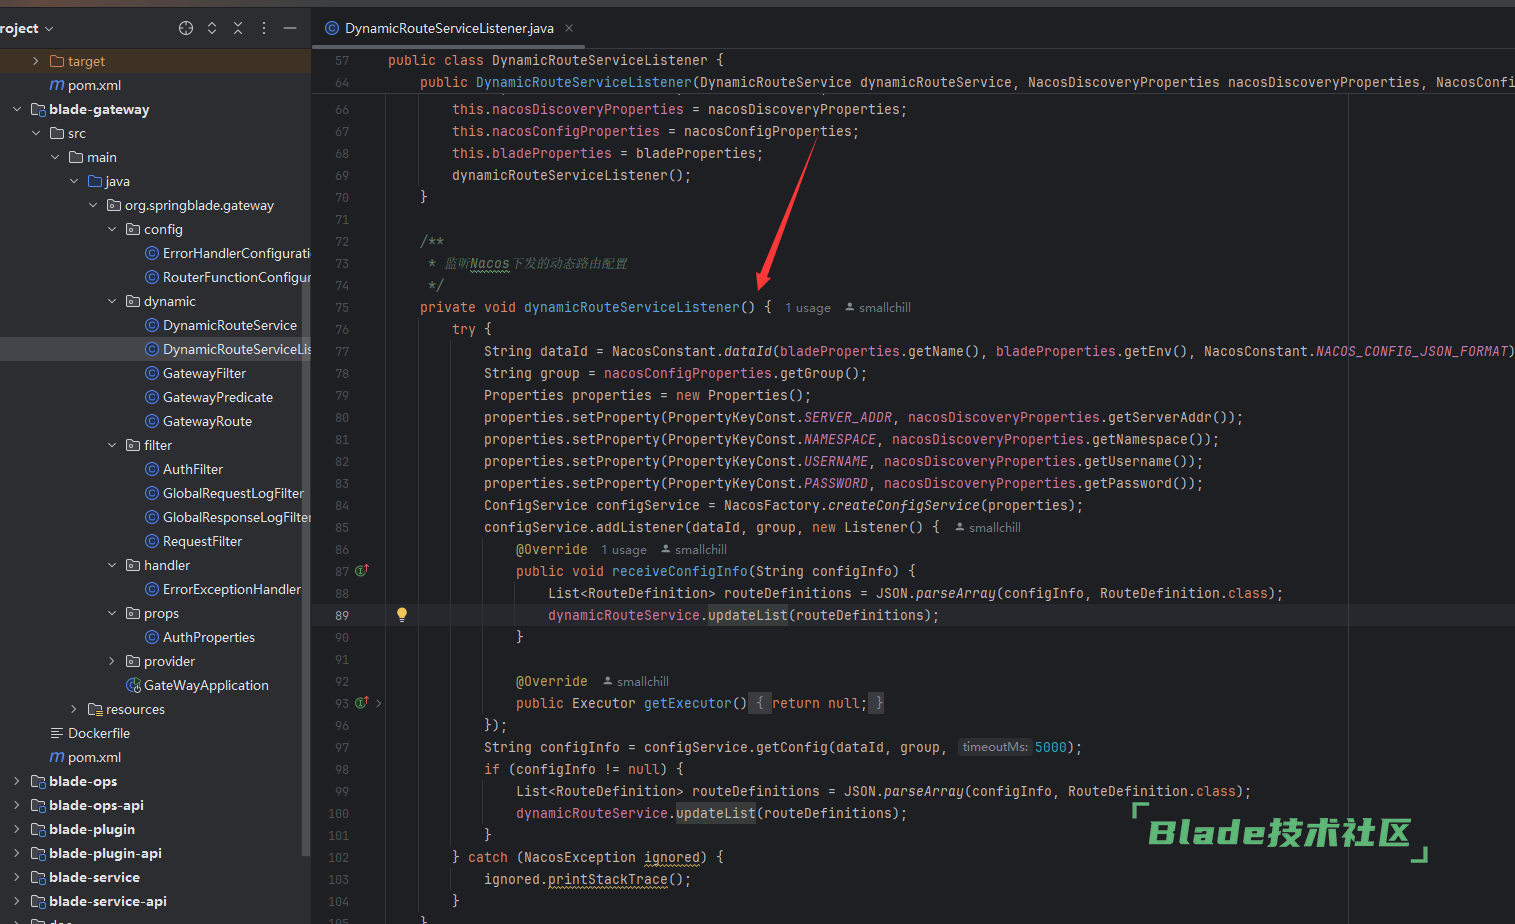Viewport: 1515px width, 924px height.
Task: Select GlobalRequestLogFilter class in tree
Action: 225,493
